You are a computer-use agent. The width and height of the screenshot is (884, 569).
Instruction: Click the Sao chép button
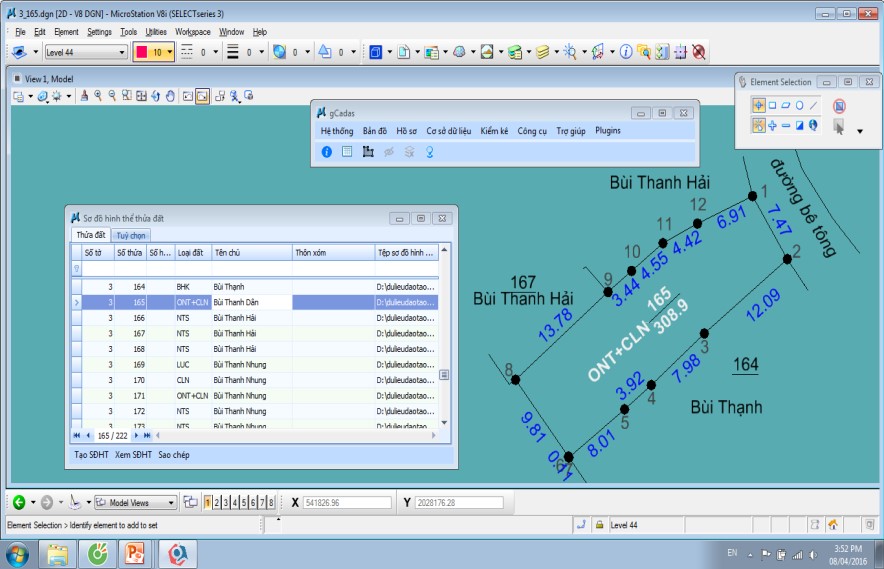tap(174, 455)
